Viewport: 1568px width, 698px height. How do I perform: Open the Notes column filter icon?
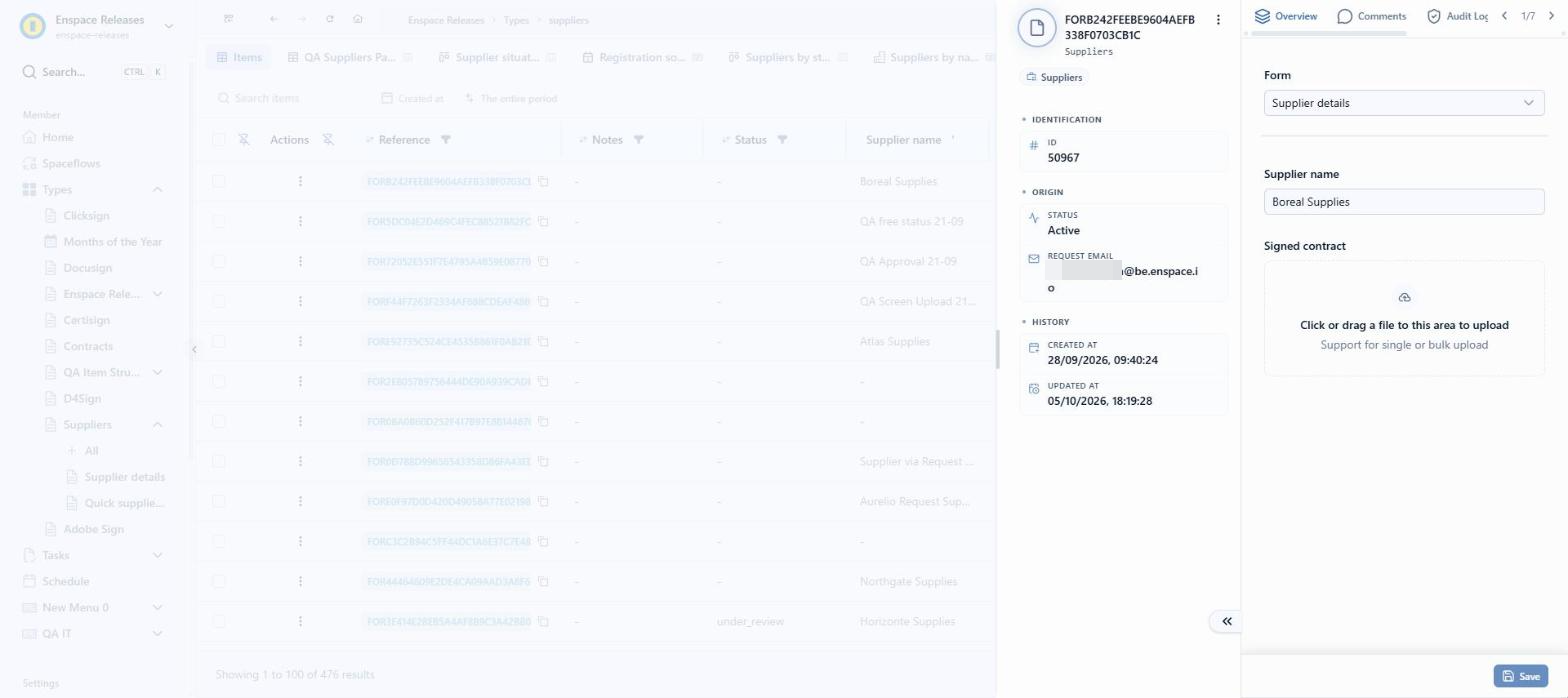click(x=638, y=140)
